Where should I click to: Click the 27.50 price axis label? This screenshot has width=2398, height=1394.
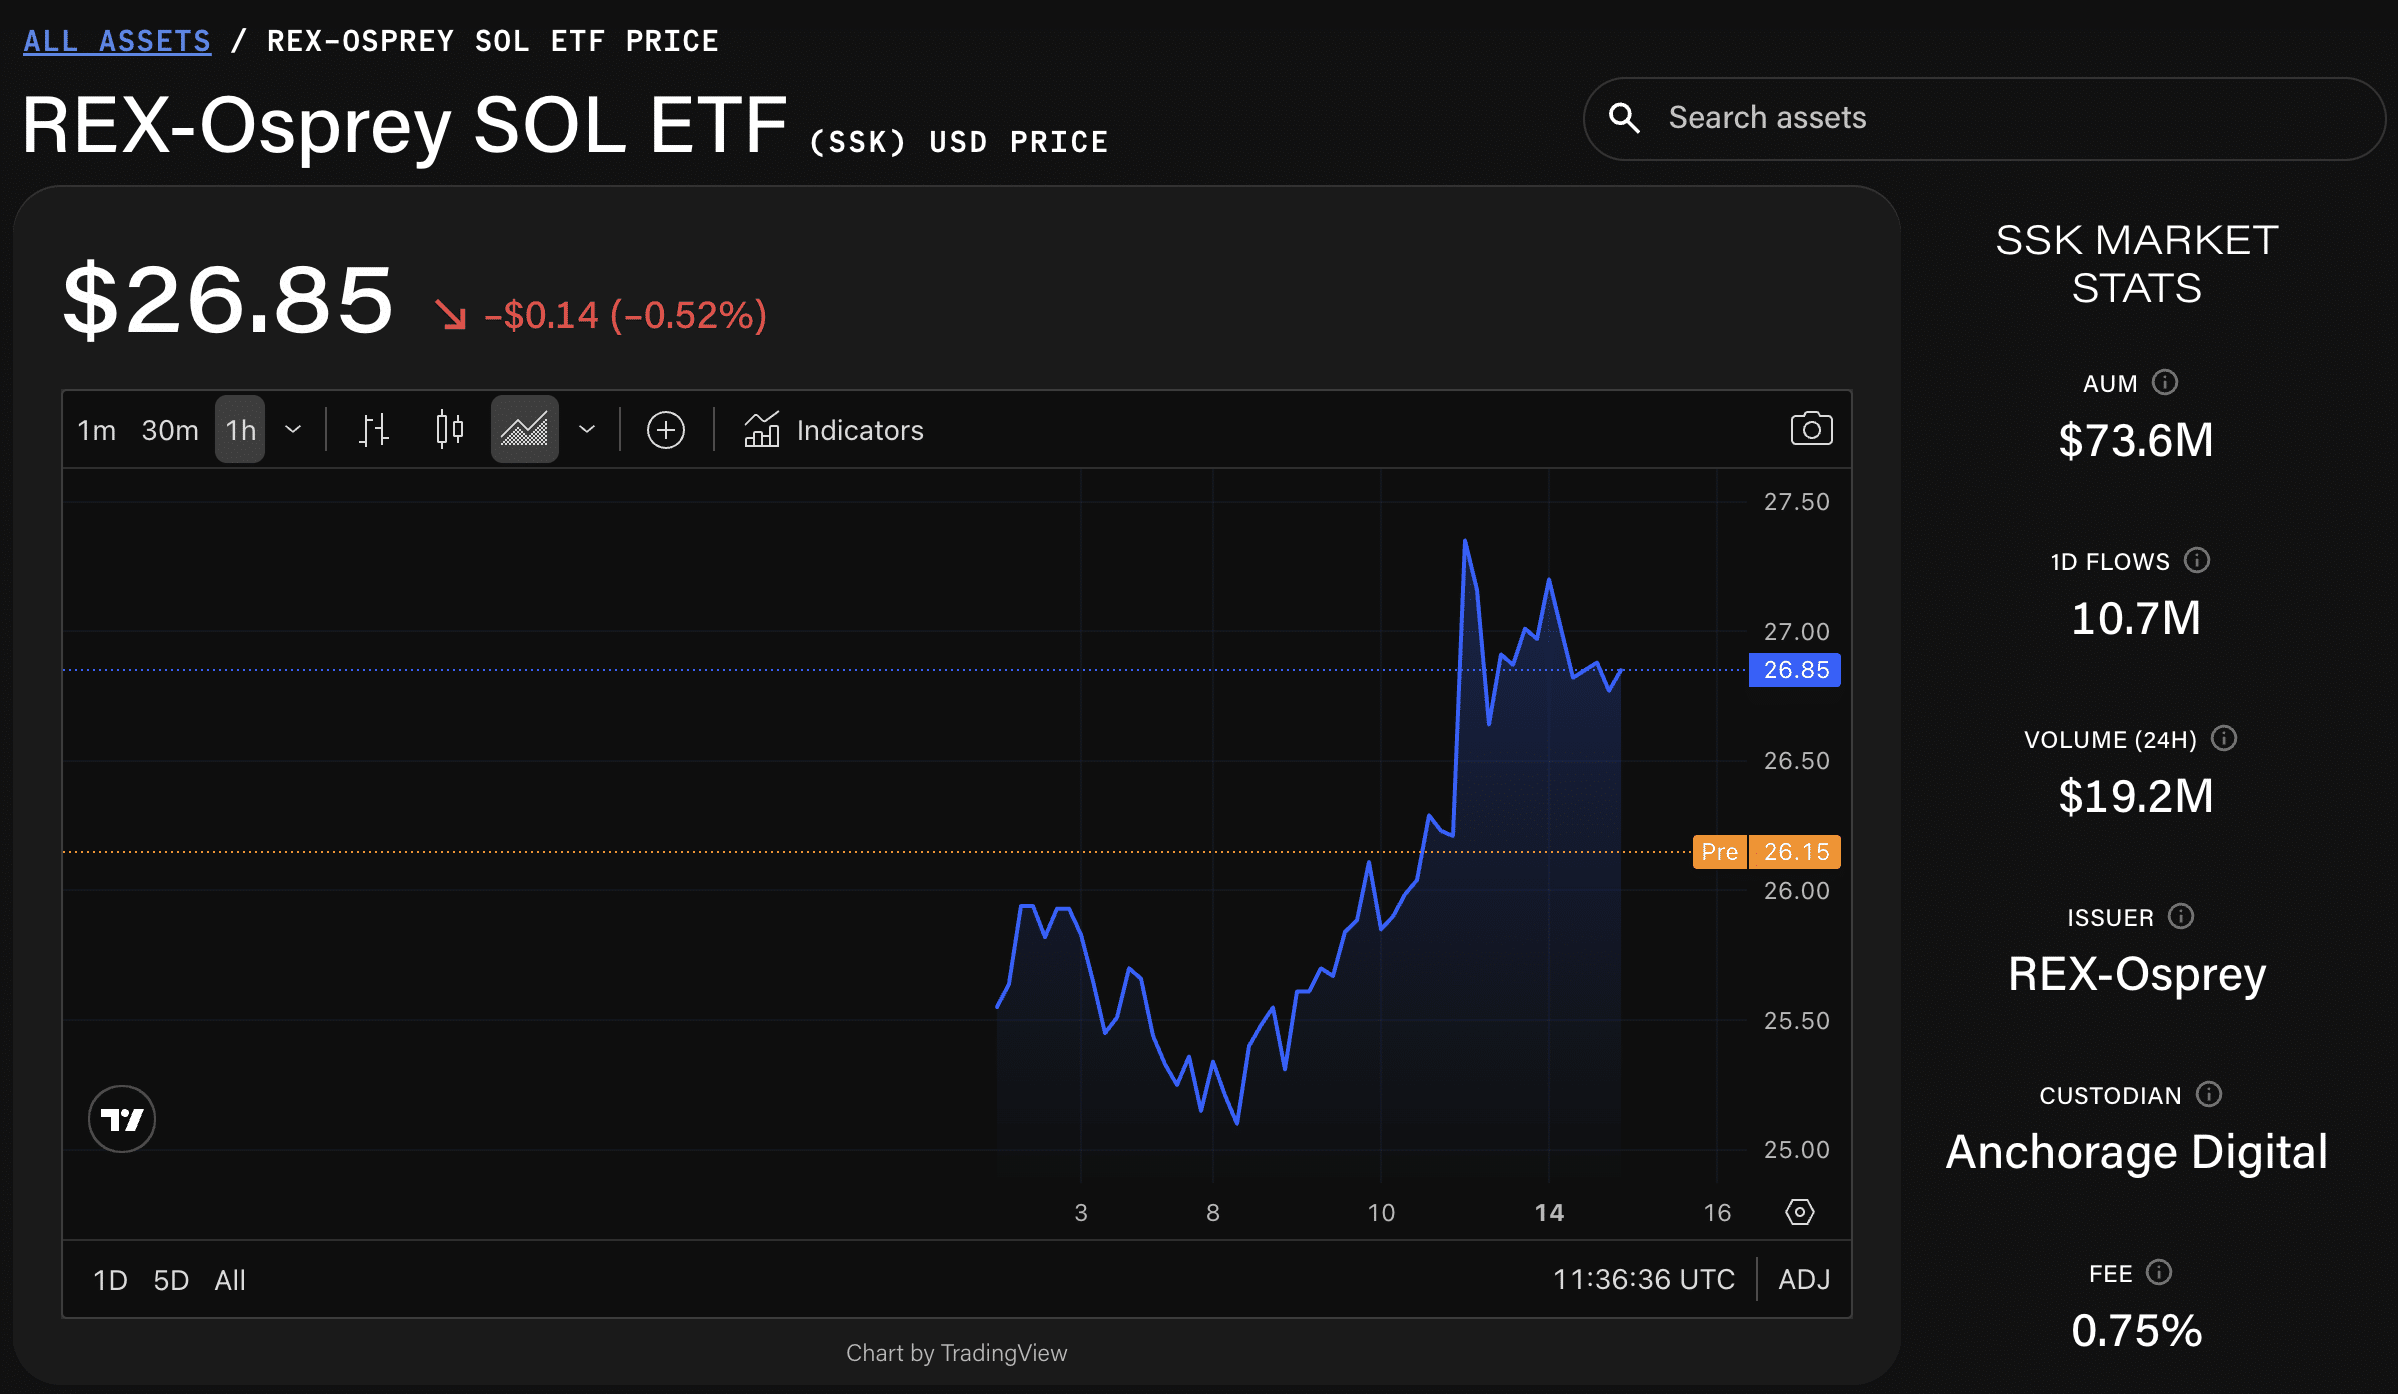[x=1796, y=502]
